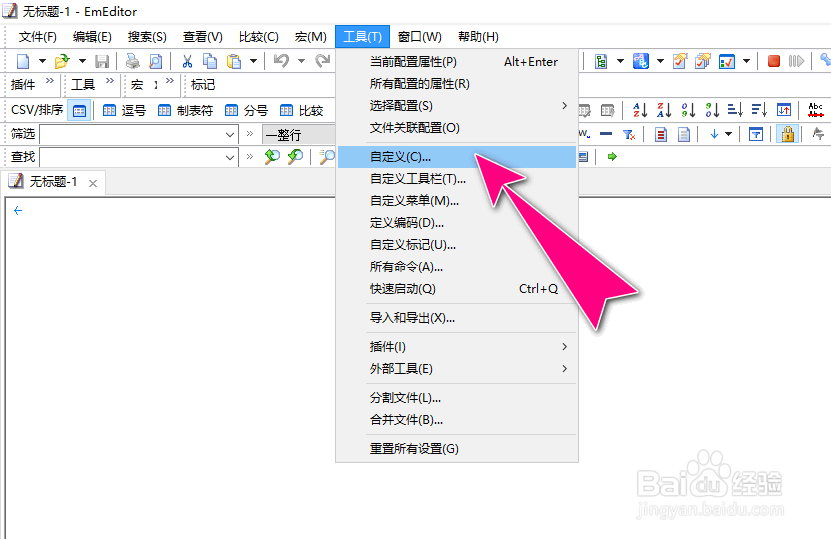Select 所有配置的属性(R) menu item
The image size is (831, 539).
pyautogui.click(x=457, y=84)
